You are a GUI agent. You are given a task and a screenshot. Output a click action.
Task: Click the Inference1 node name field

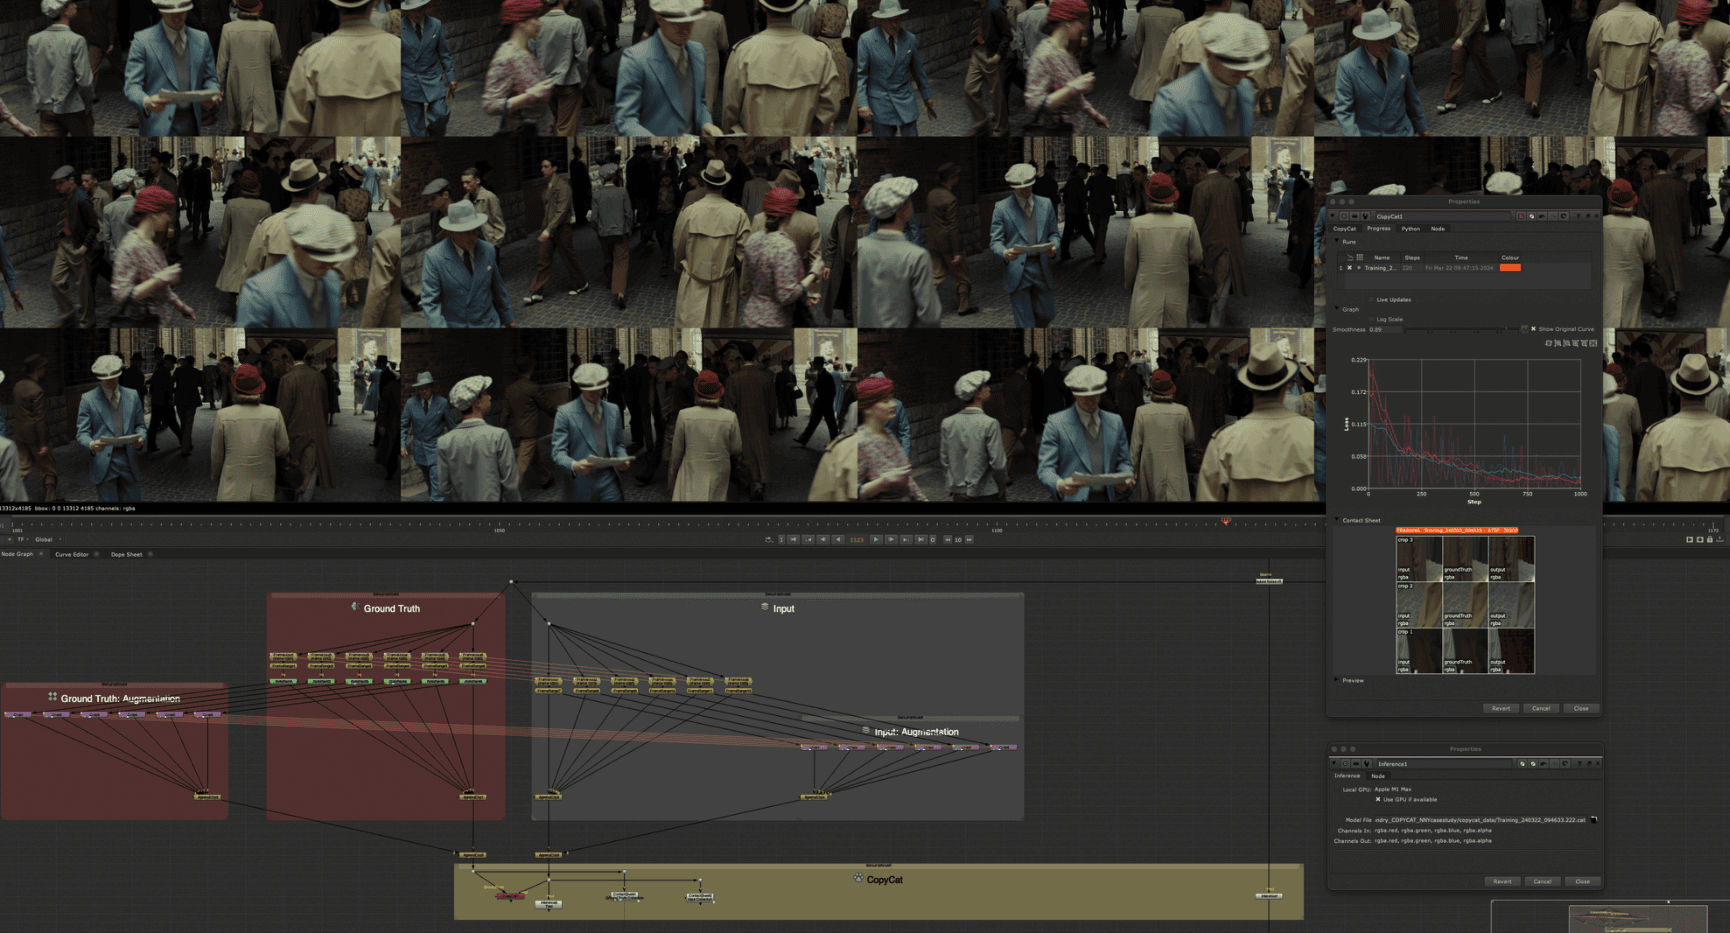tap(1444, 764)
